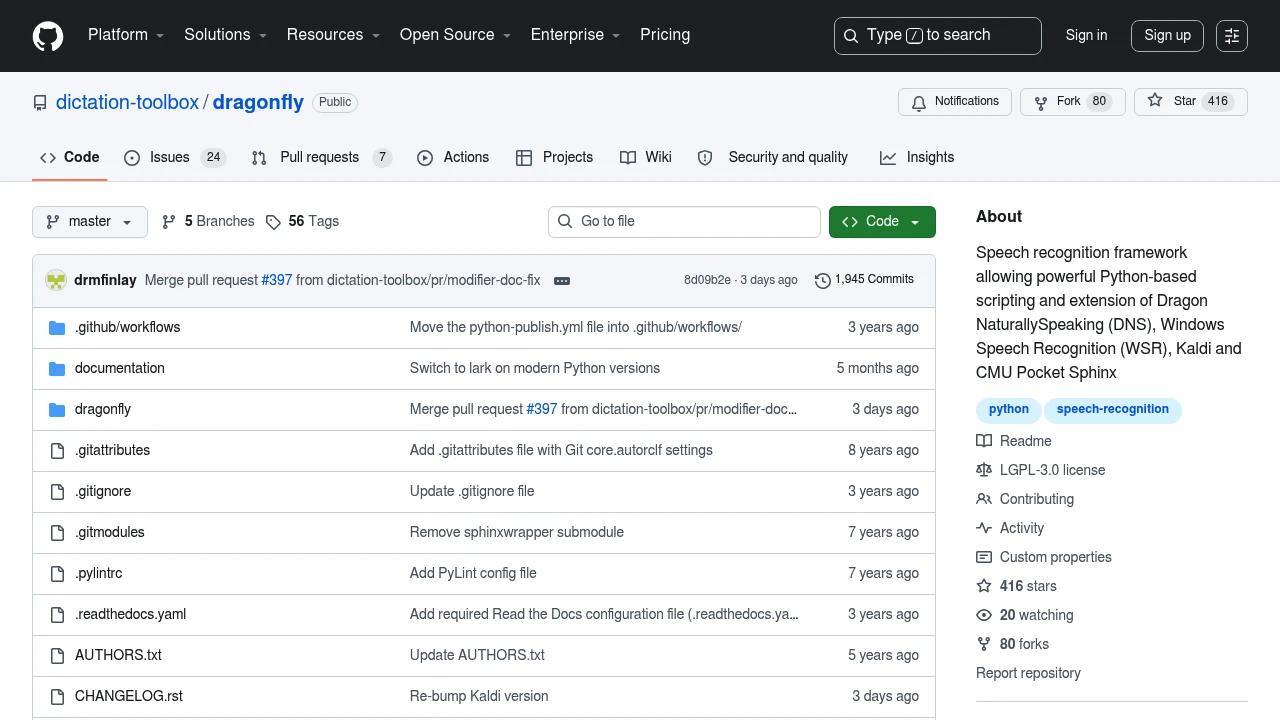Image resolution: width=1280 pixels, height=720 pixels.
Task: Click the .pylintrc file icon
Action: [x=57, y=573]
